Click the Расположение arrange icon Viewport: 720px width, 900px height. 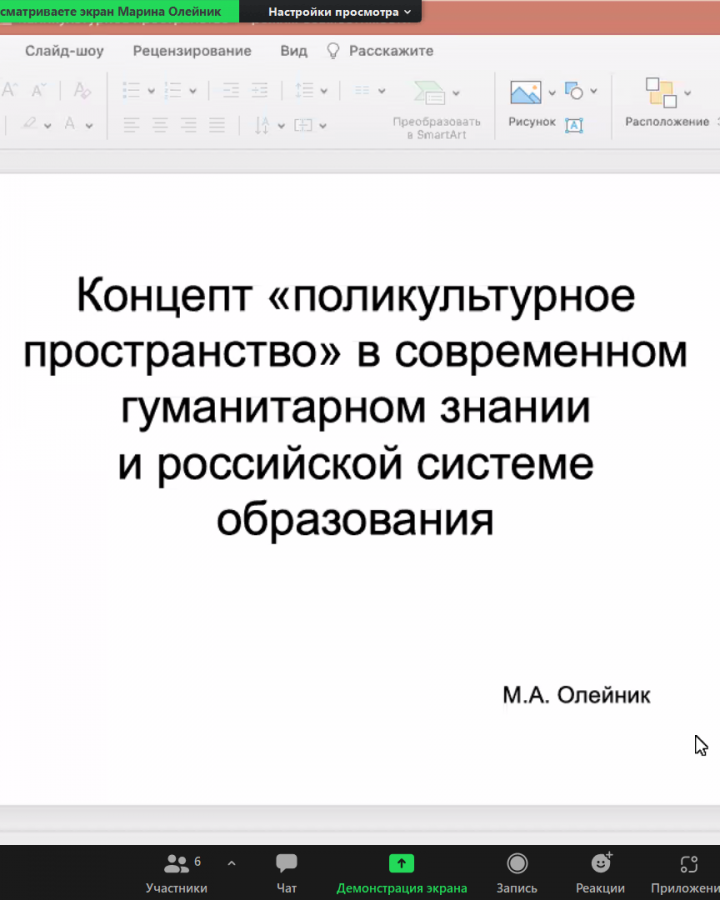tap(660, 93)
